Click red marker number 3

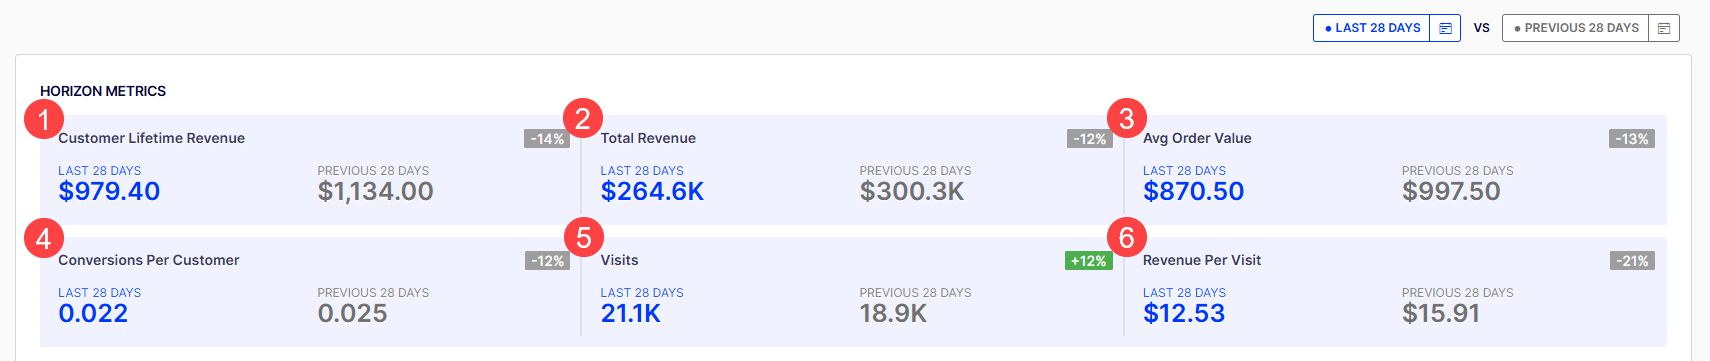(1127, 119)
